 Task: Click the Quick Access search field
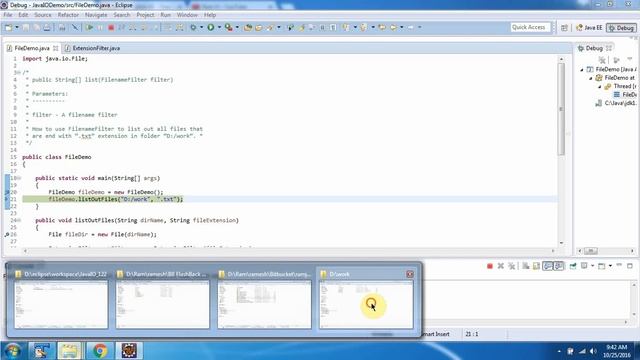pyautogui.click(x=530, y=27)
